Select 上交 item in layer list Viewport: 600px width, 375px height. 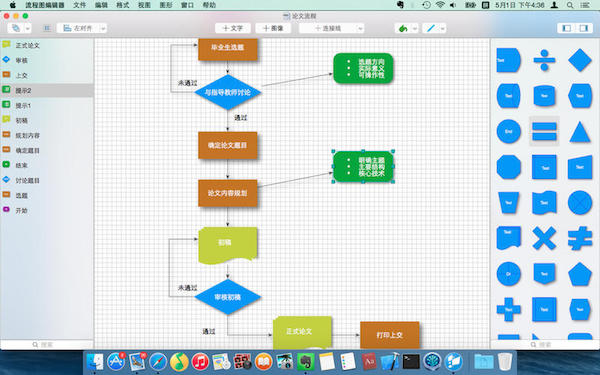(47, 75)
